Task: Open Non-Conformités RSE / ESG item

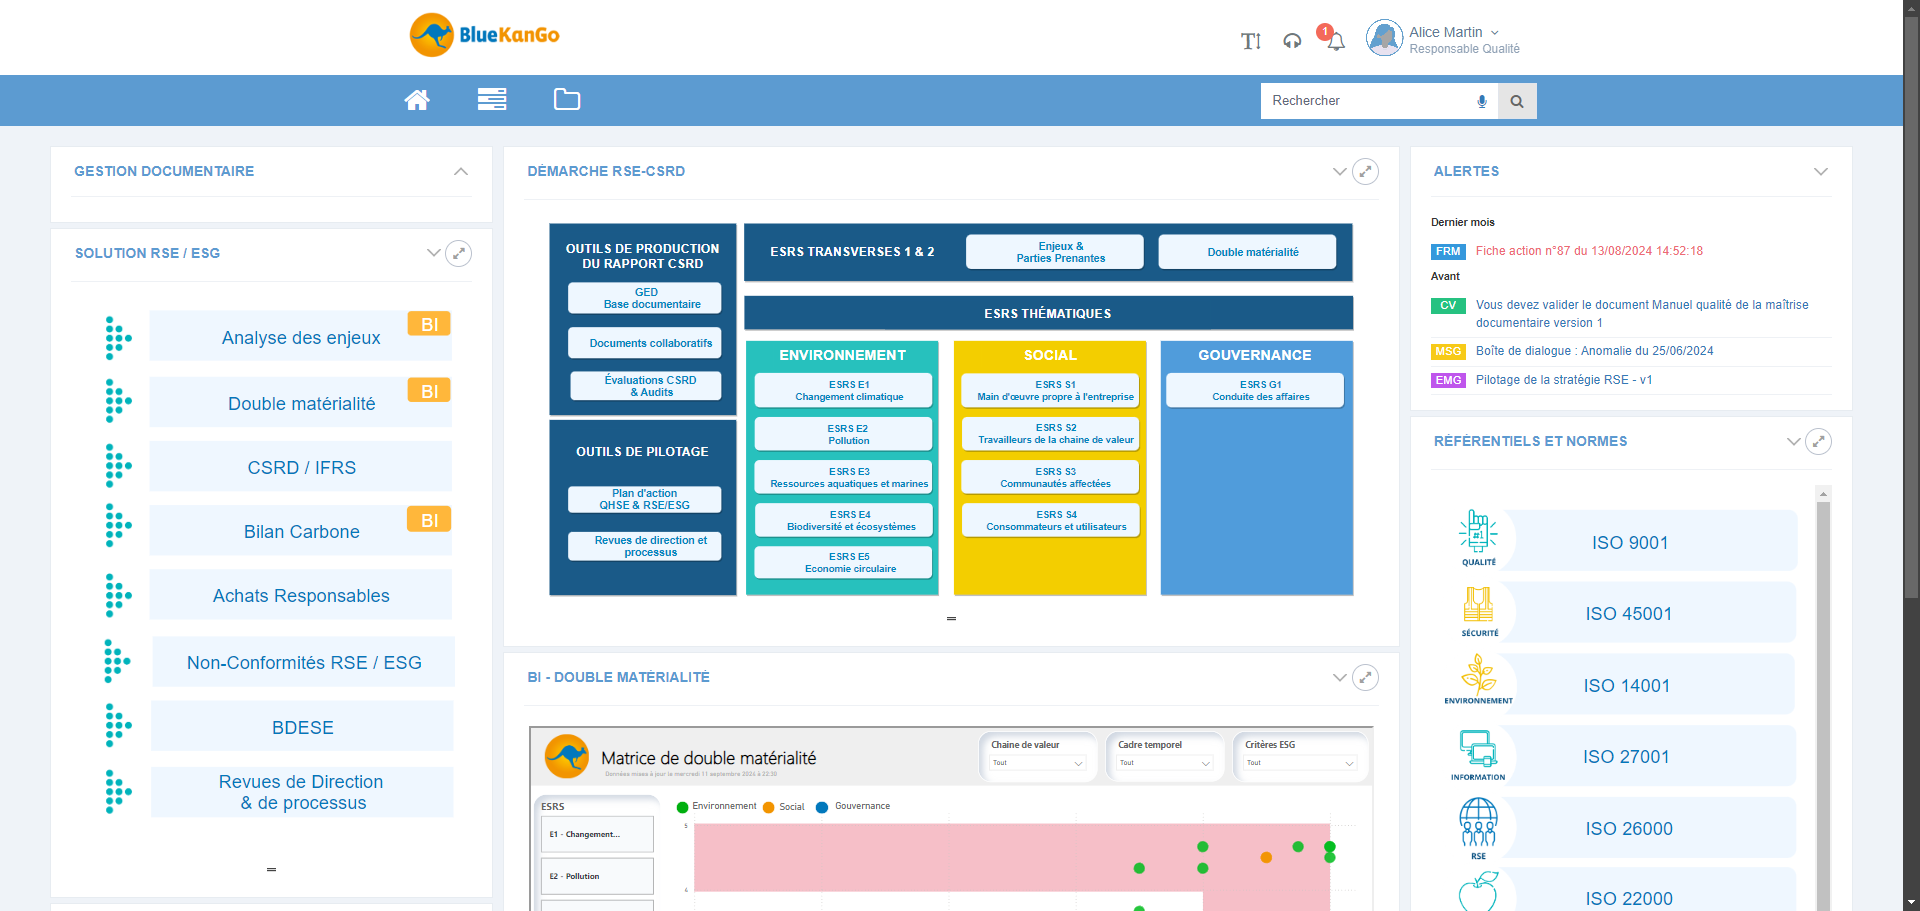Action: [304, 662]
